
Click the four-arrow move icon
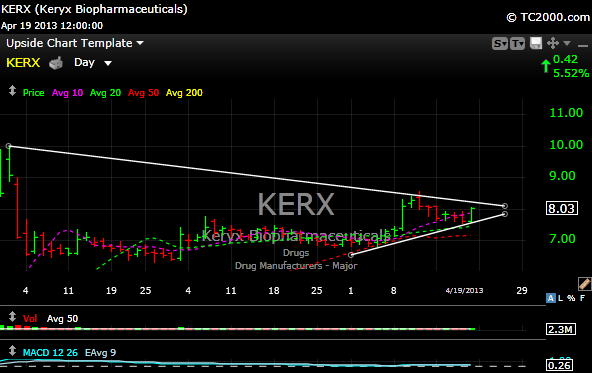click(553, 43)
